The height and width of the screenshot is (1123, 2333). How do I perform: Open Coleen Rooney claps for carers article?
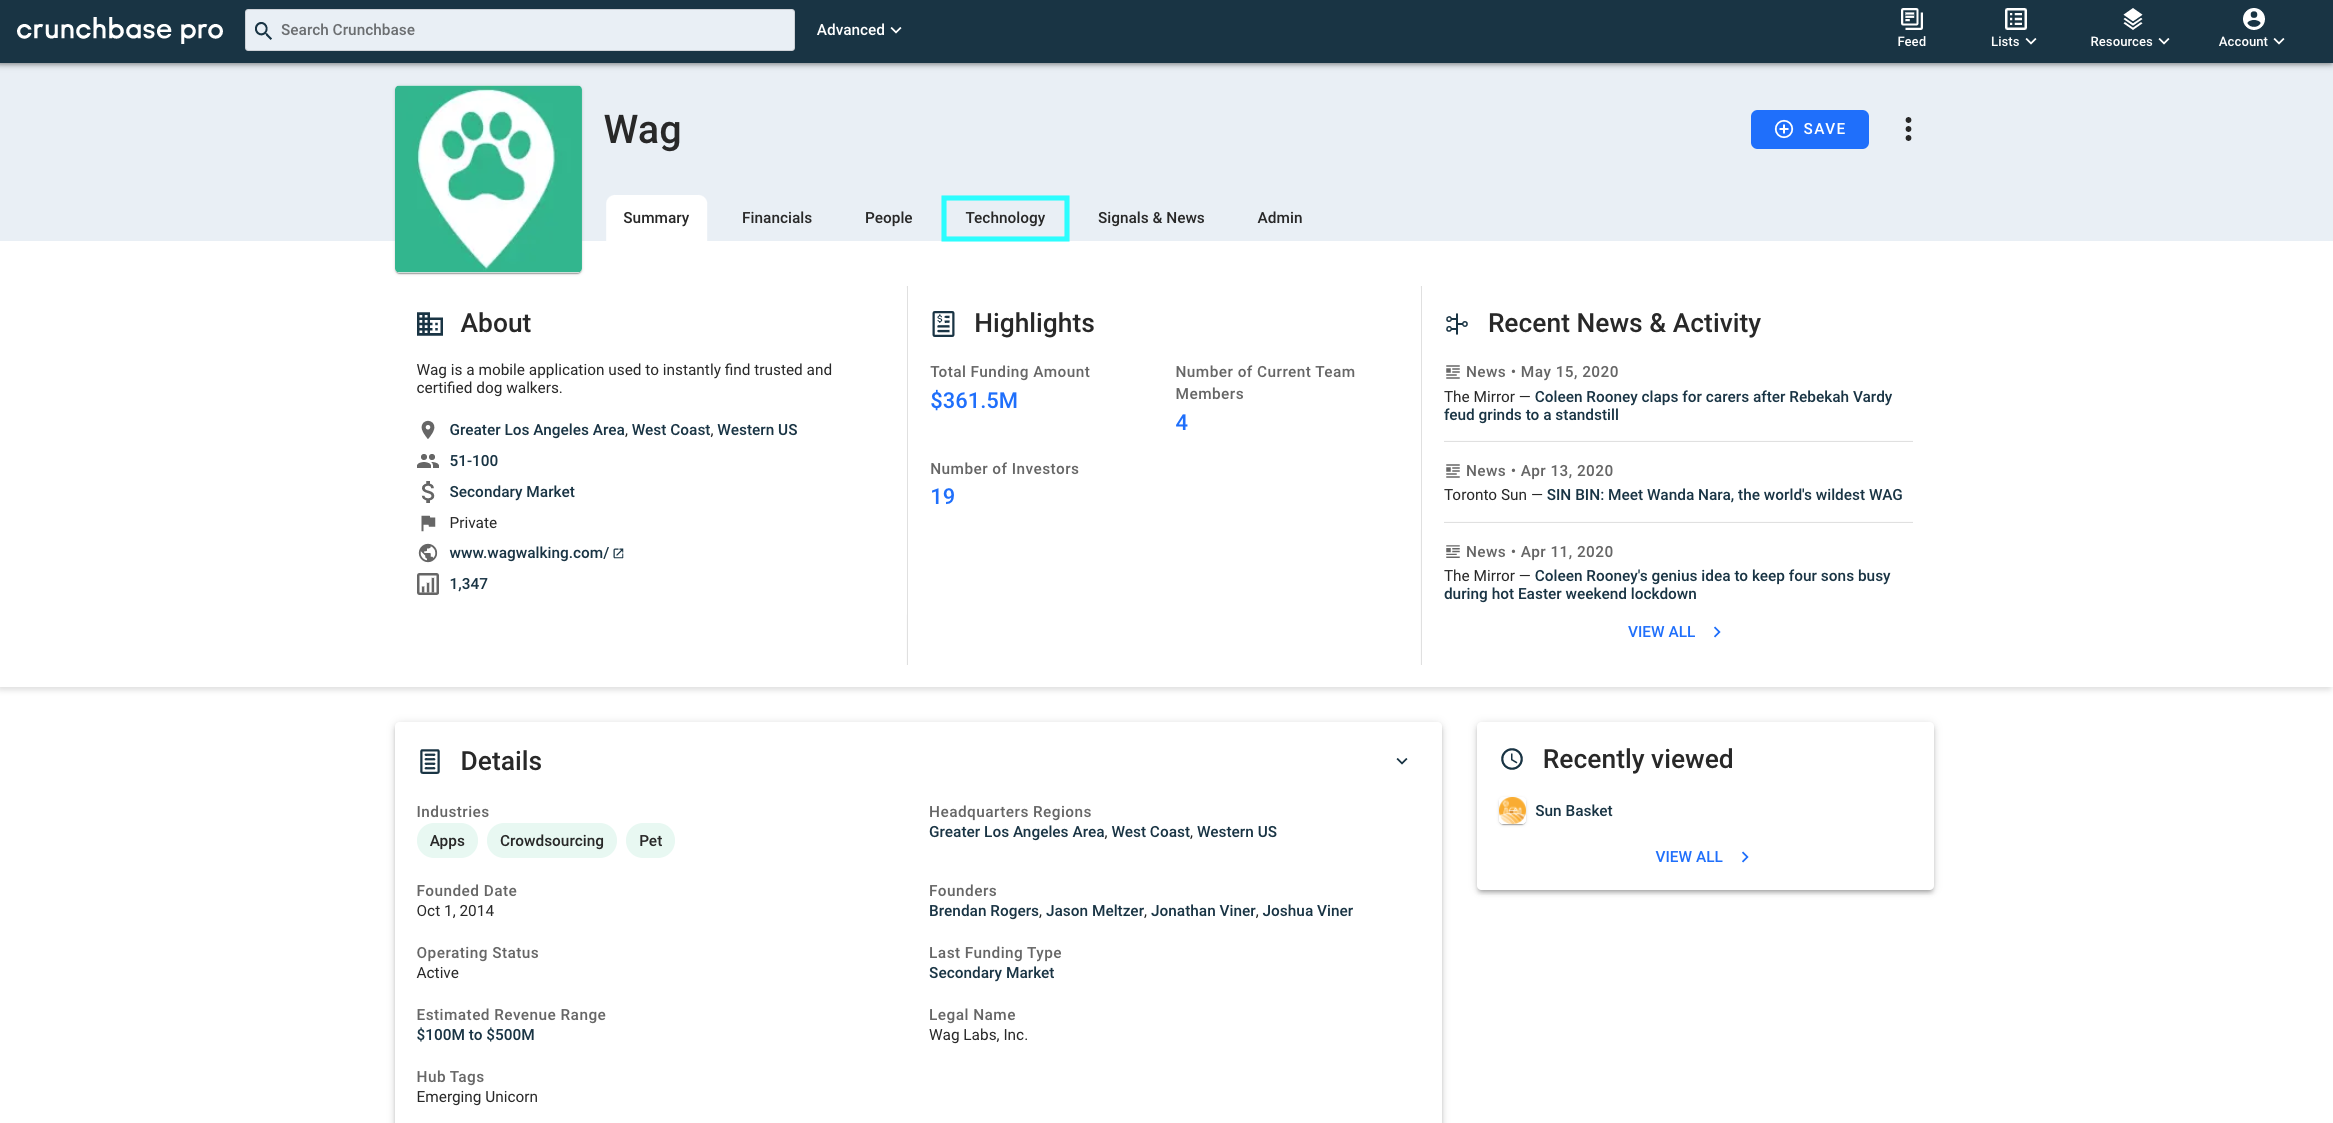(x=1668, y=406)
